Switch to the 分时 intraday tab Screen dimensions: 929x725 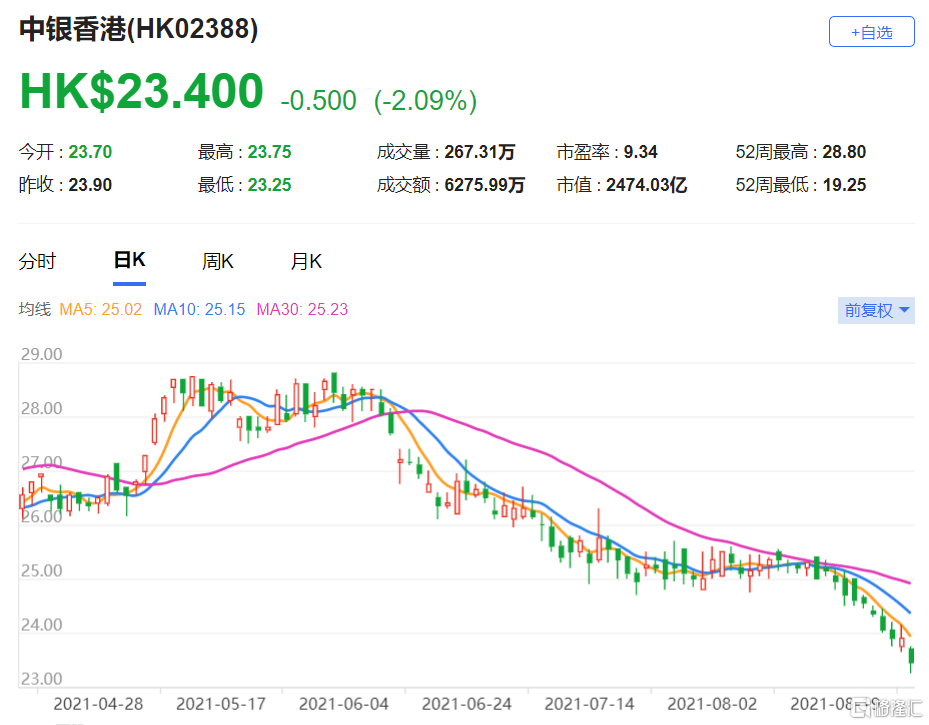37,261
